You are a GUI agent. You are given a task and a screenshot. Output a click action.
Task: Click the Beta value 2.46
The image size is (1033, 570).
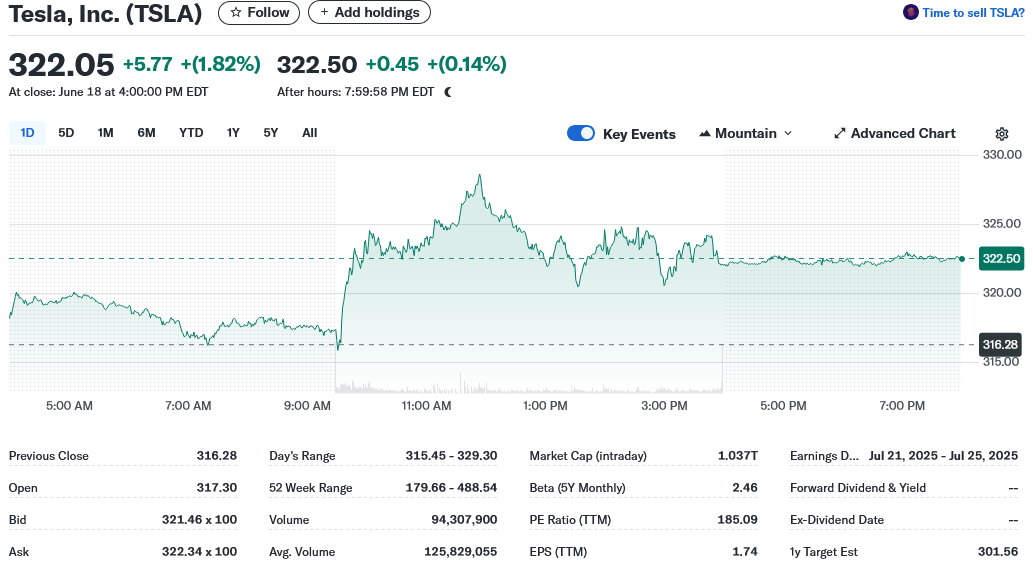(x=745, y=488)
